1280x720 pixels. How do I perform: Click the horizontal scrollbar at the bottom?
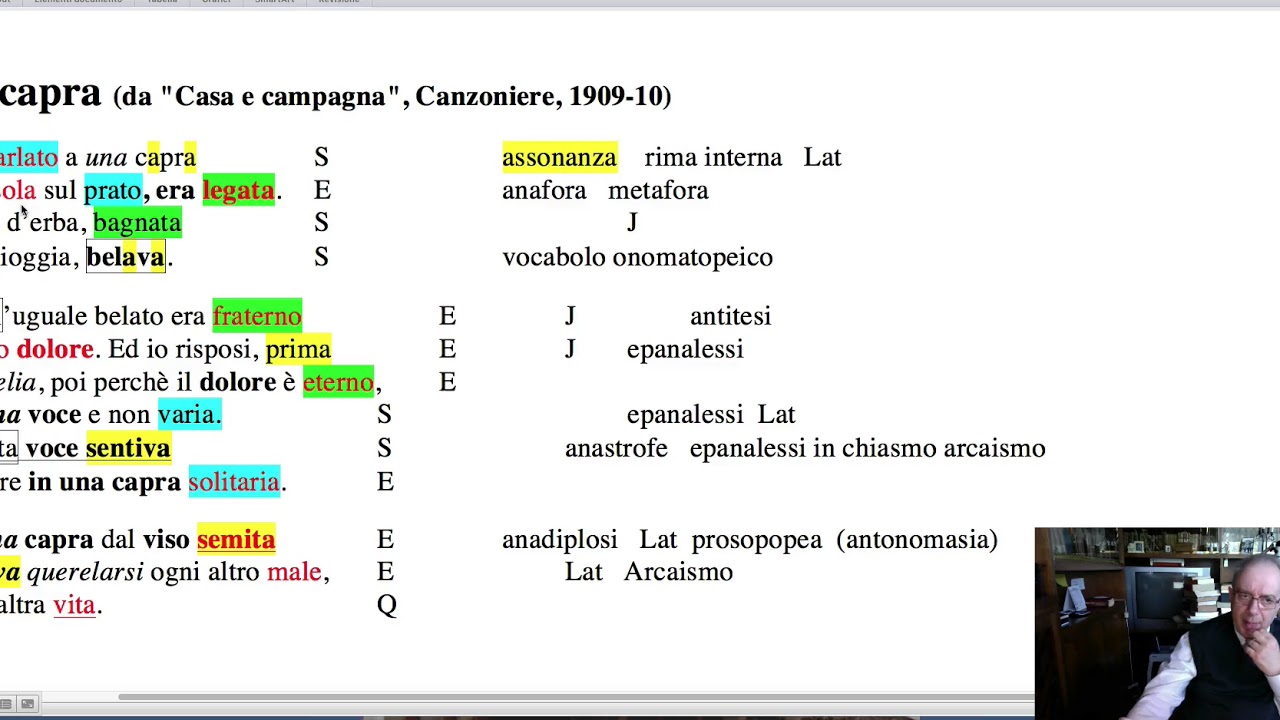pyautogui.click(x=576, y=697)
